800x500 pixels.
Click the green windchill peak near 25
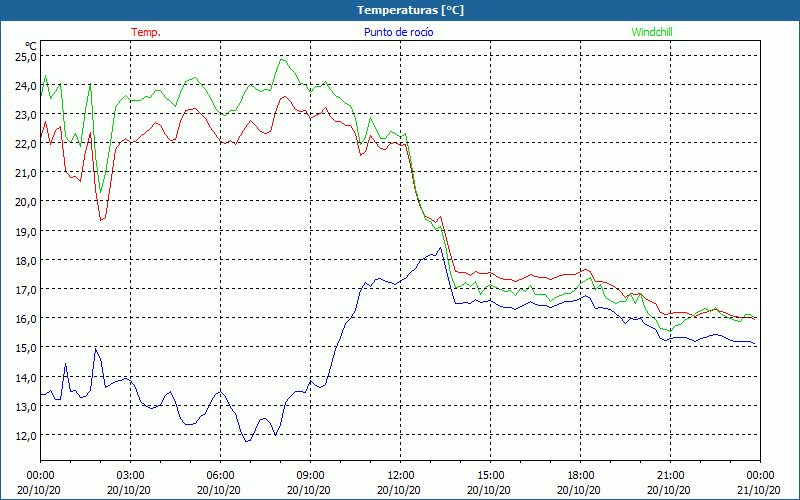tap(282, 60)
